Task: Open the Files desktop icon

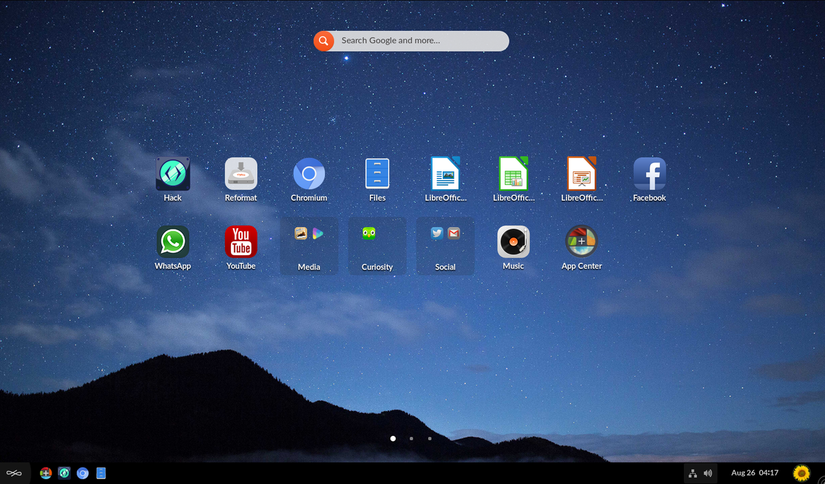Action: [x=377, y=174]
